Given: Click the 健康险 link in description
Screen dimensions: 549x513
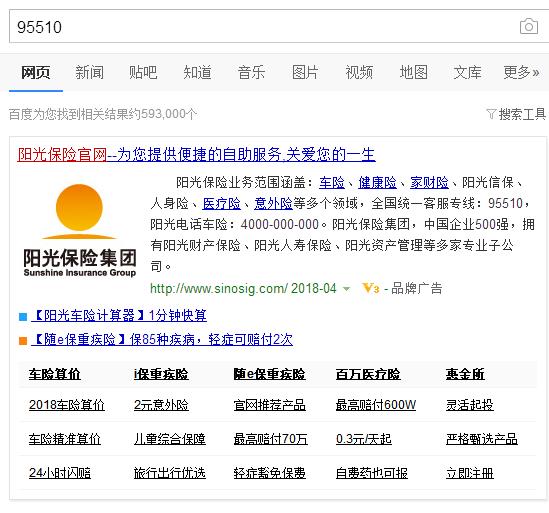Looking at the screenshot, I should tap(377, 182).
